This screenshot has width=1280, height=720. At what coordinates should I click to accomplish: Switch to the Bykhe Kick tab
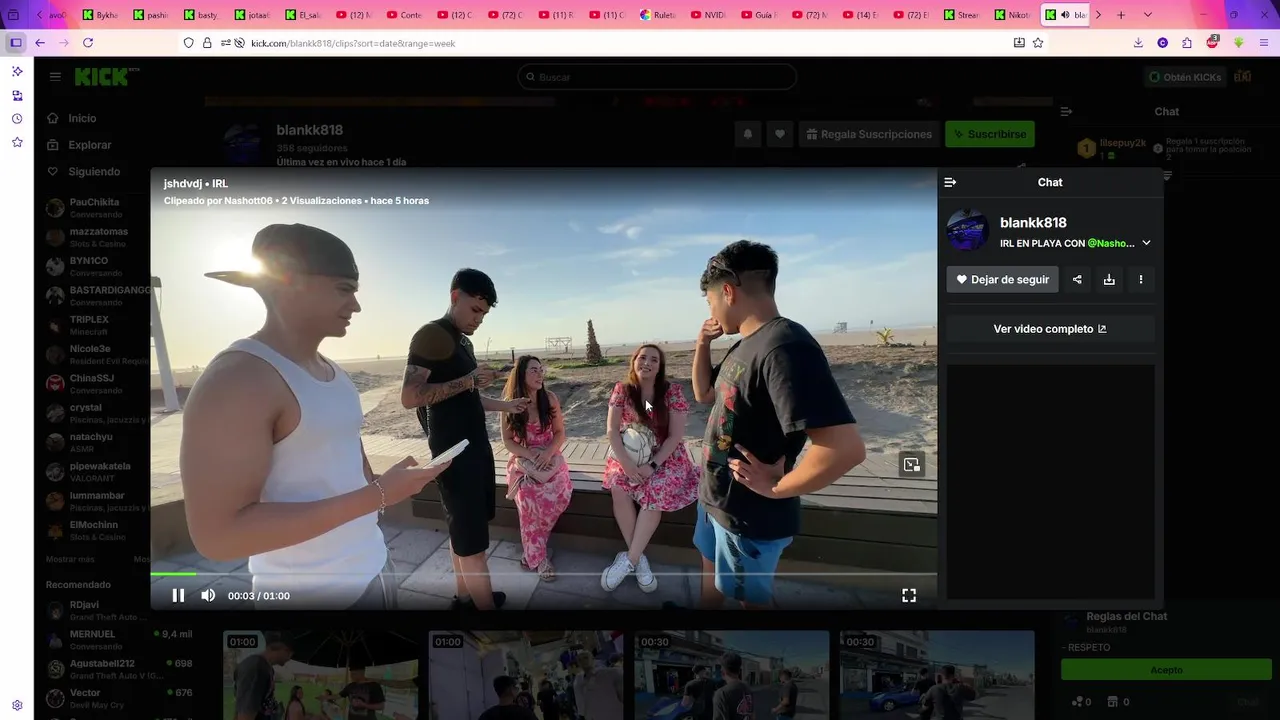coord(102,15)
